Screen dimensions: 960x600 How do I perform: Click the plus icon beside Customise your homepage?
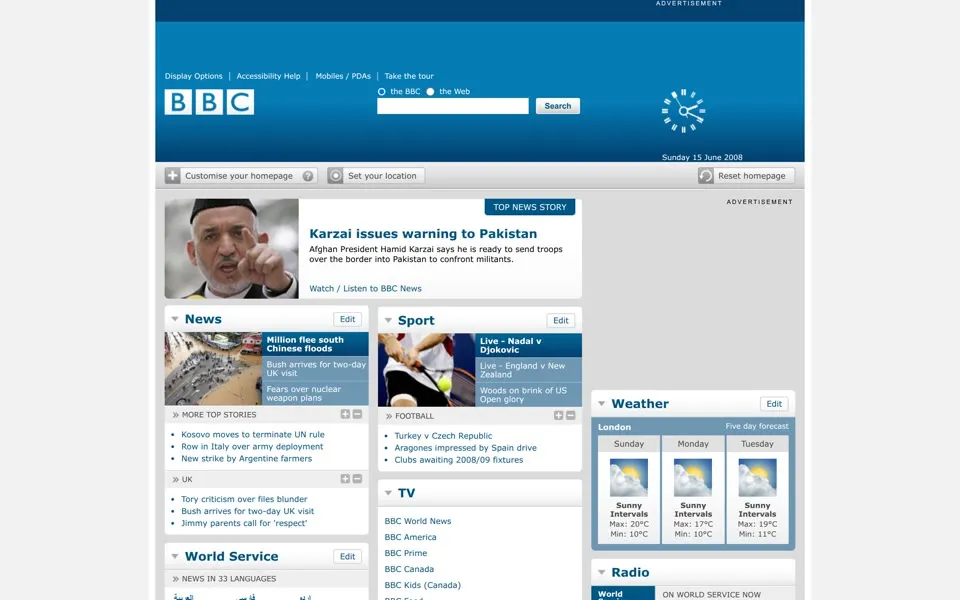click(173, 176)
